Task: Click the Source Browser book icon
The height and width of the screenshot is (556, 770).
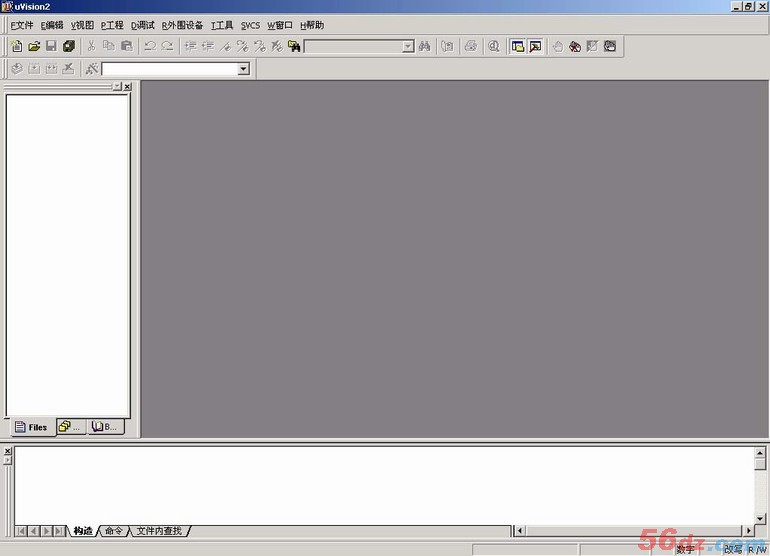Action: click(447, 46)
